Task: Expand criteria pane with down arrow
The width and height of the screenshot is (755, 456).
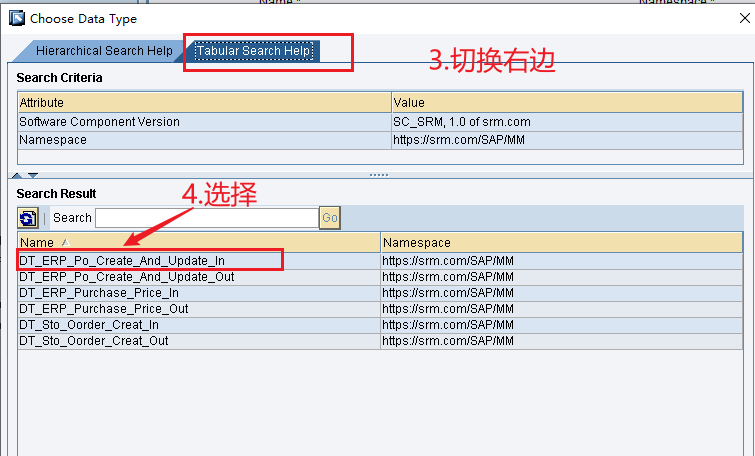Action: point(33,175)
